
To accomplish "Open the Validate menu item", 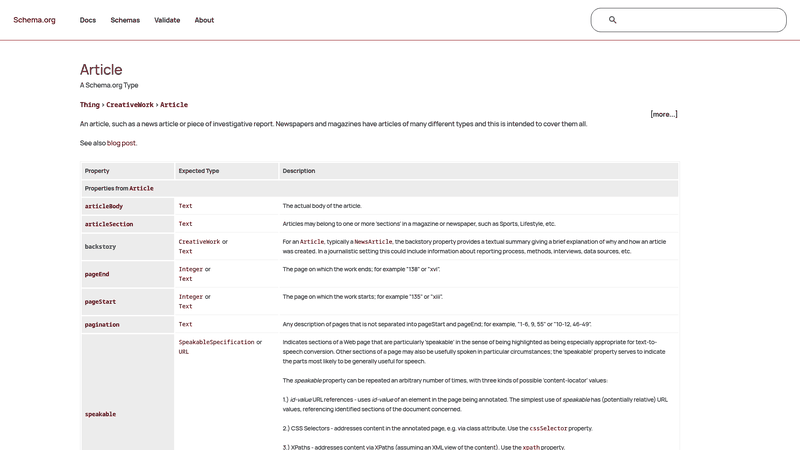I will click(167, 20).
